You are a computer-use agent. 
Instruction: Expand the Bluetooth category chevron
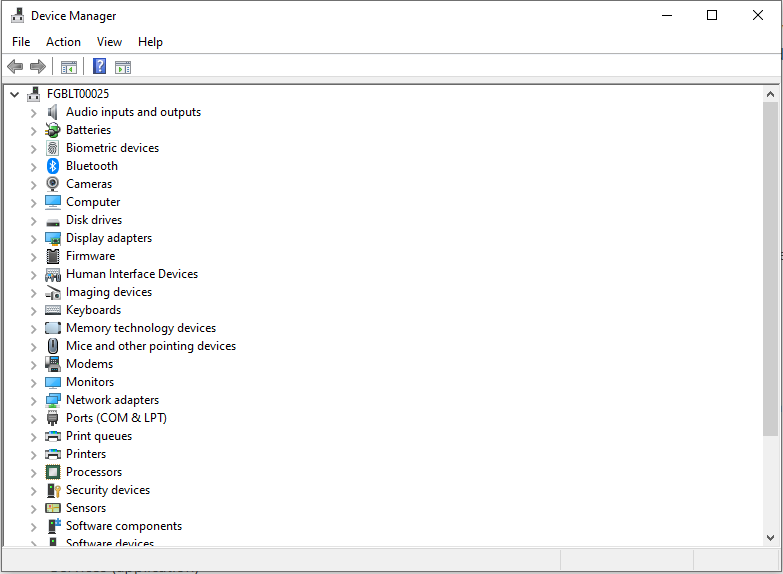click(33, 167)
